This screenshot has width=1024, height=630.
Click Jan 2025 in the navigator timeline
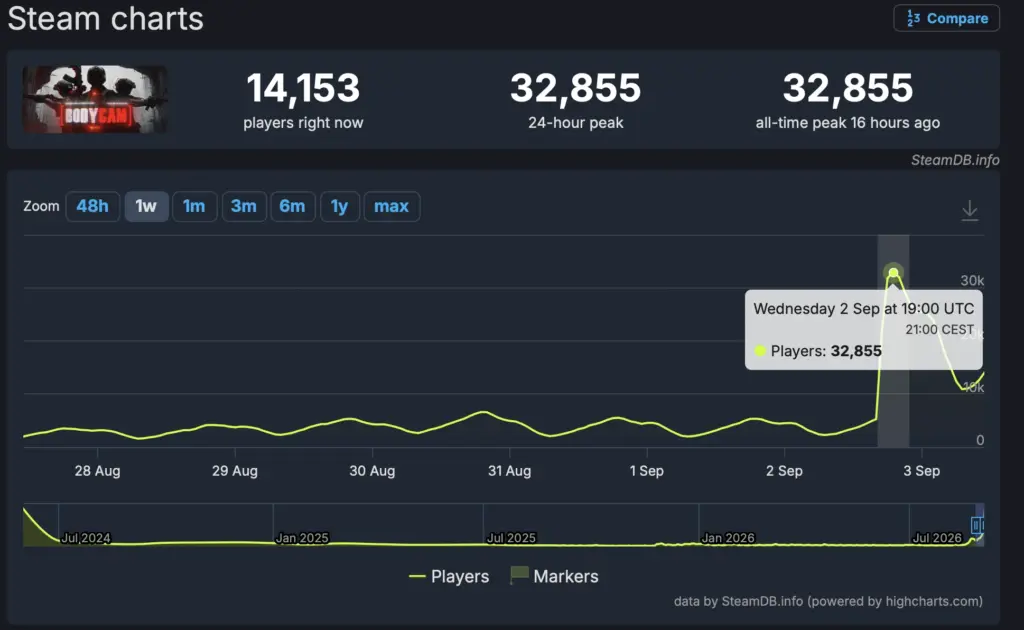[302, 538]
